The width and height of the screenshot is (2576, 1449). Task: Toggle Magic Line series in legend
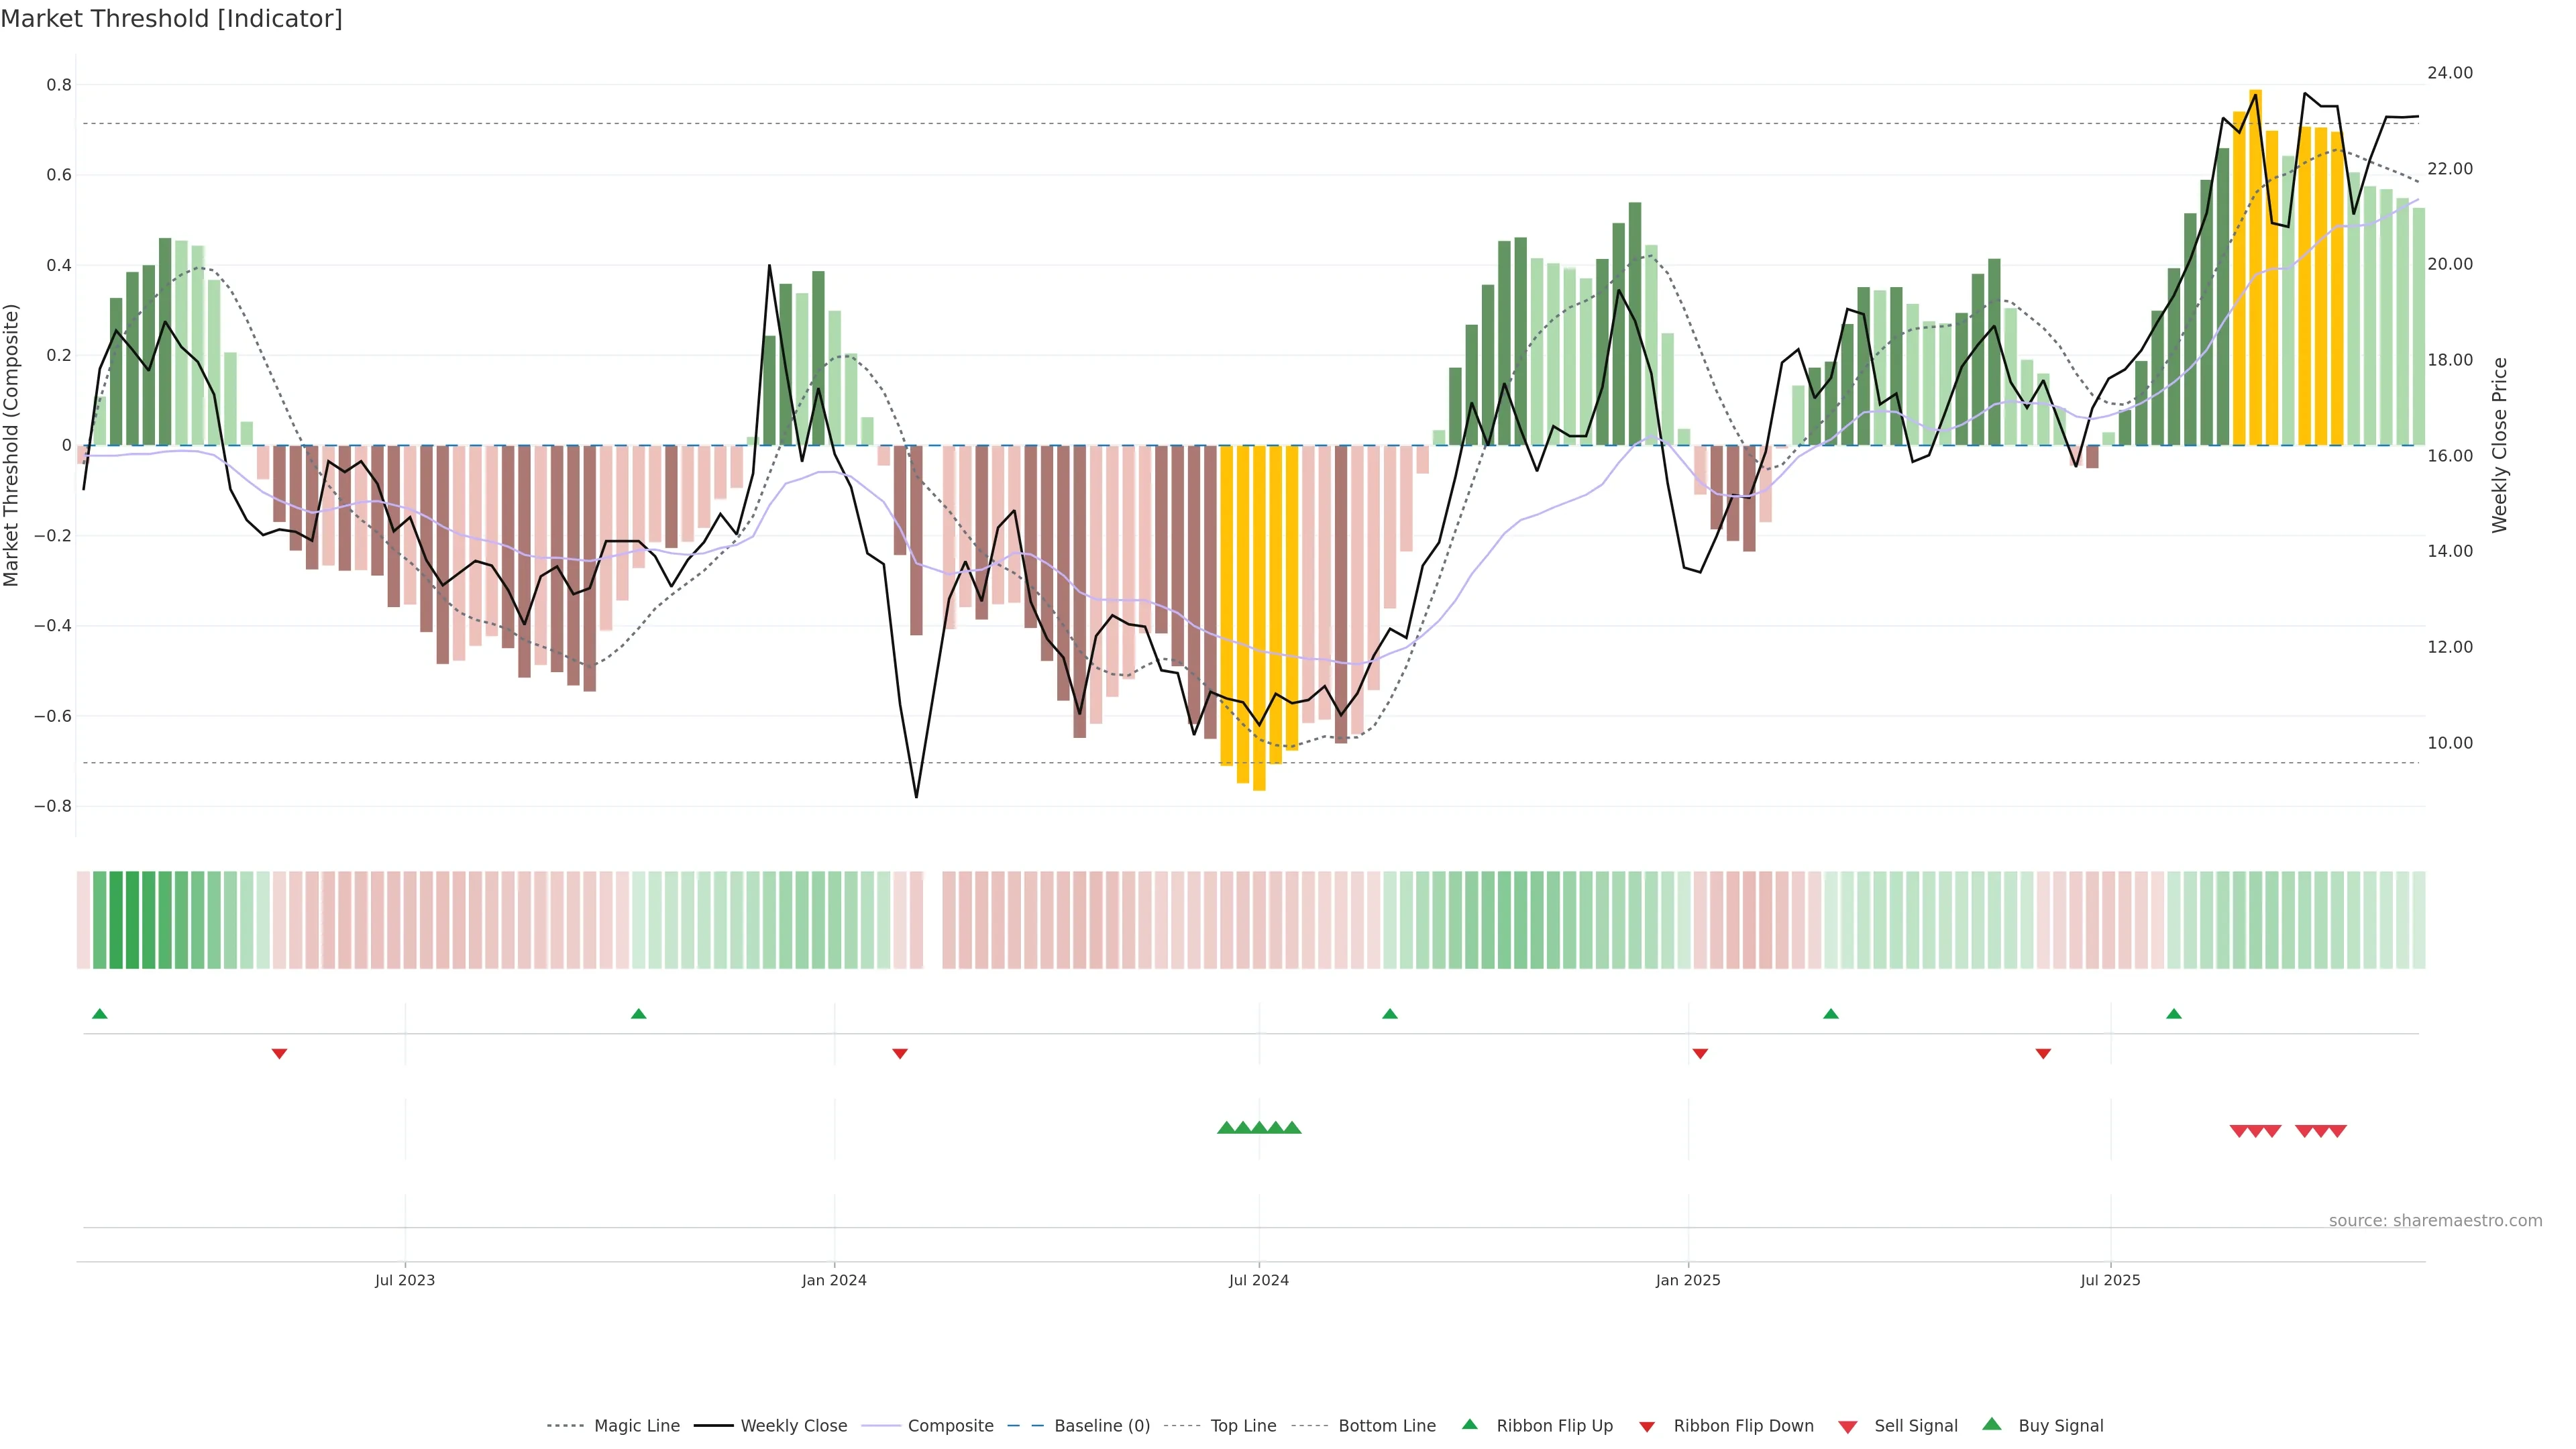(636, 1425)
